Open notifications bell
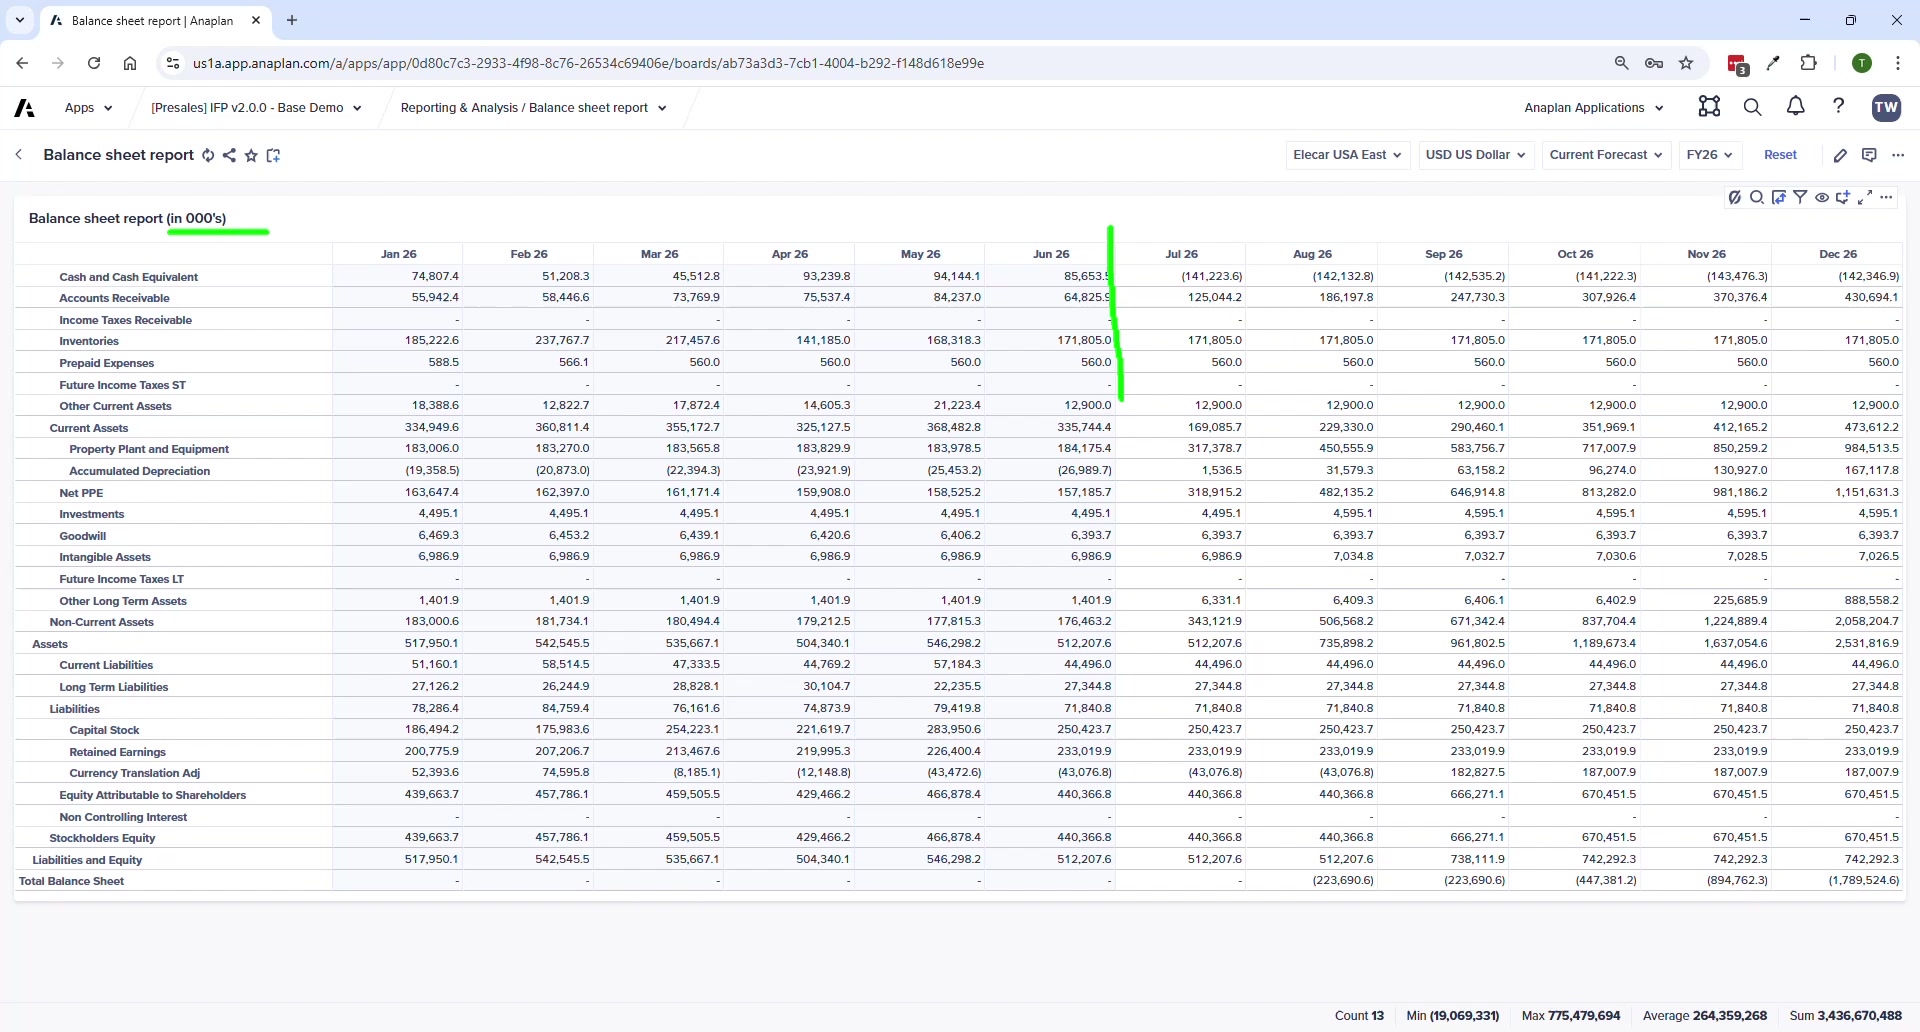The image size is (1920, 1032). [1795, 107]
